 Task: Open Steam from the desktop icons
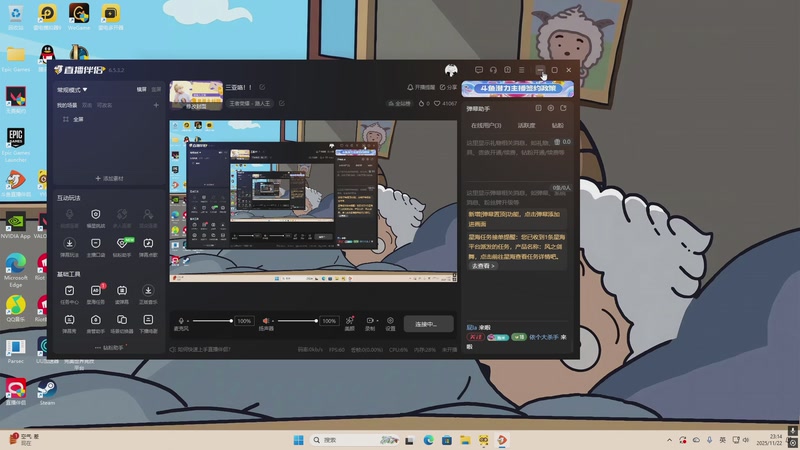tap(47, 392)
